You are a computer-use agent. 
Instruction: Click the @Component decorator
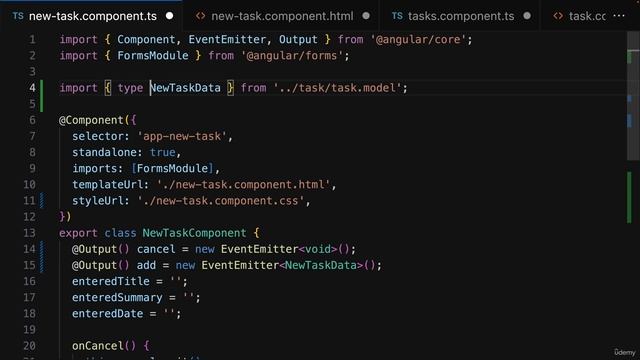click(x=91, y=120)
